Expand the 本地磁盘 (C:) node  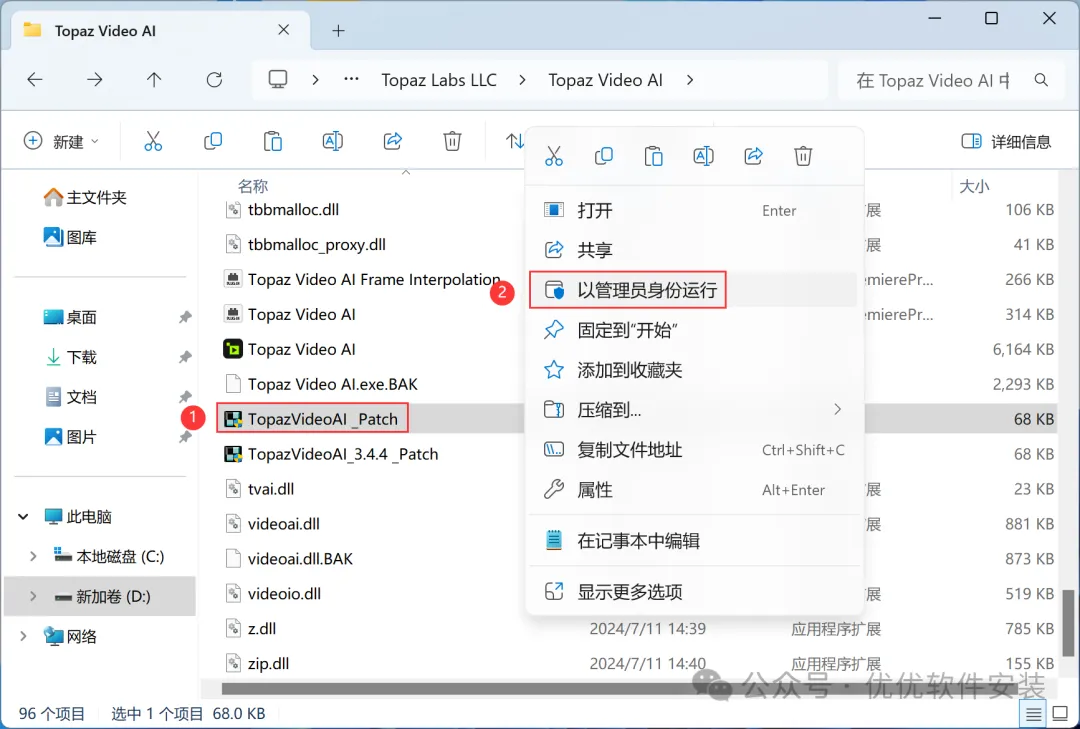pos(32,556)
